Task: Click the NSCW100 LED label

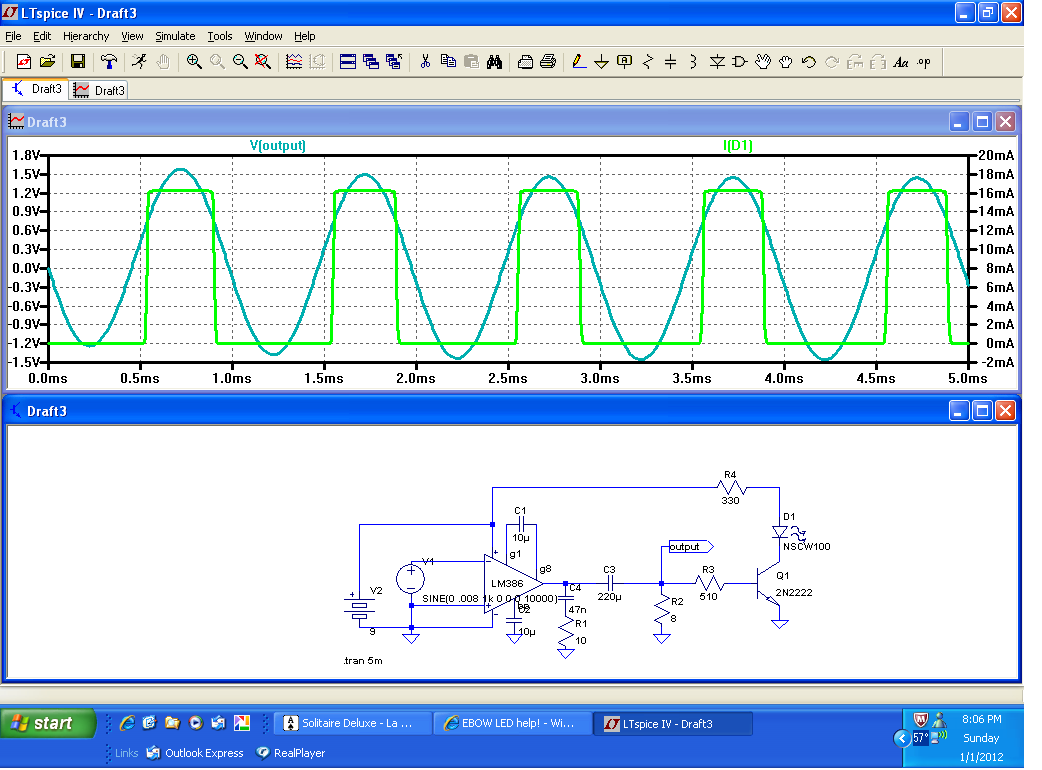Action: coord(806,547)
